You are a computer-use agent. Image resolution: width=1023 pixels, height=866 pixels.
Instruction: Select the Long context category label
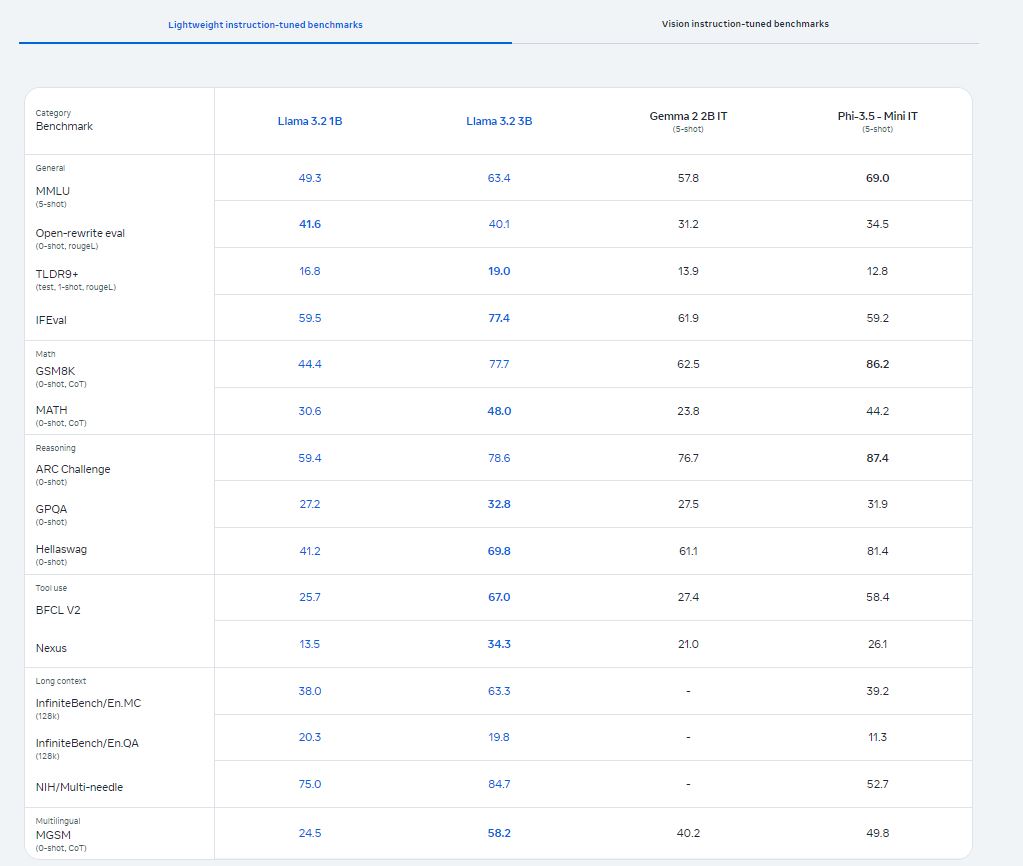coord(61,681)
